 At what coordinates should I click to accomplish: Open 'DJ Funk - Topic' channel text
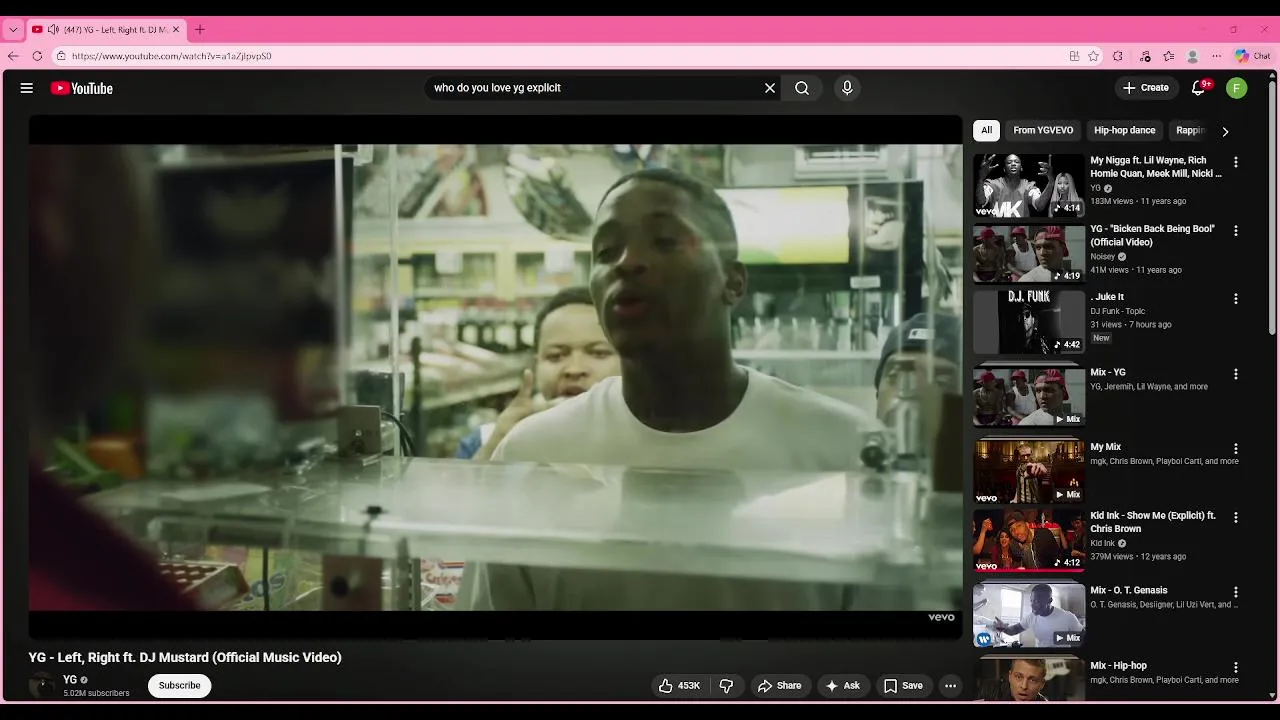tap(1118, 311)
